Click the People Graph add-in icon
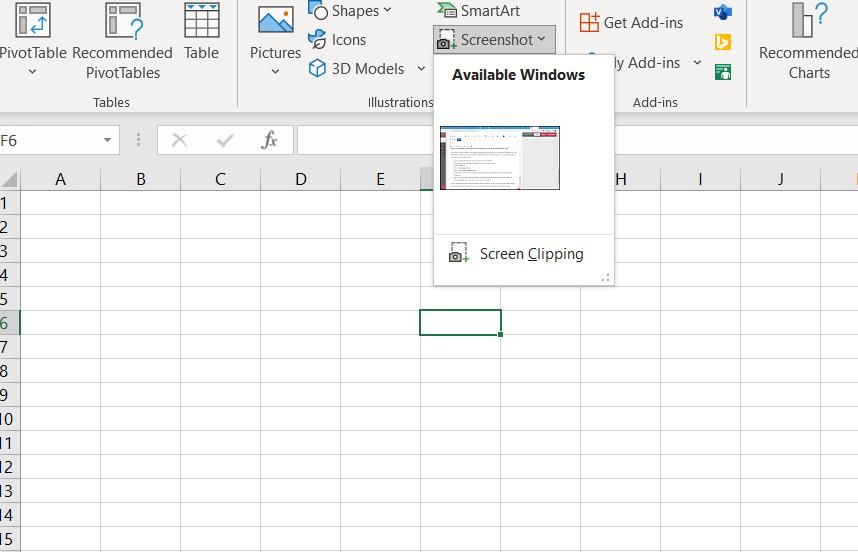 (x=722, y=72)
